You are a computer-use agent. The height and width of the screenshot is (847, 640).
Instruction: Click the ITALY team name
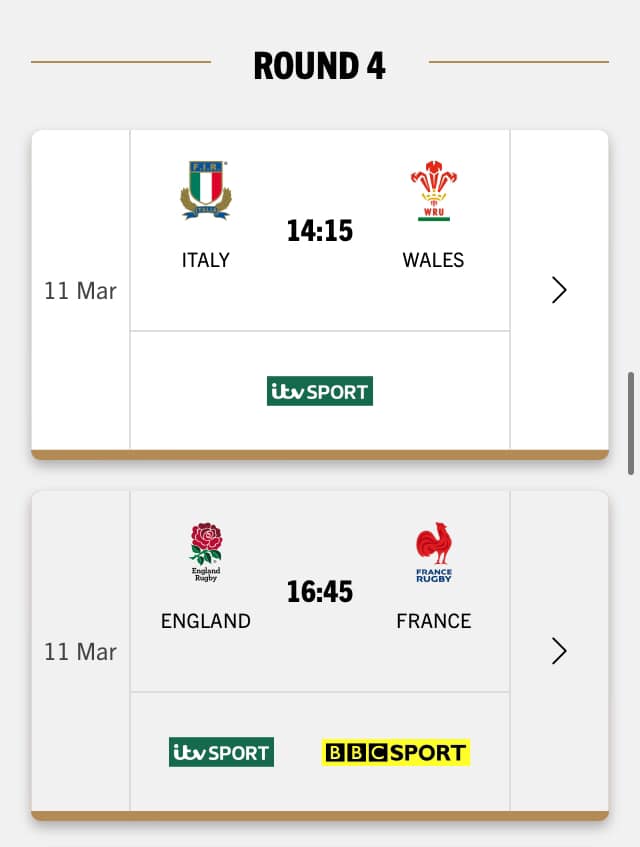click(206, 260)
